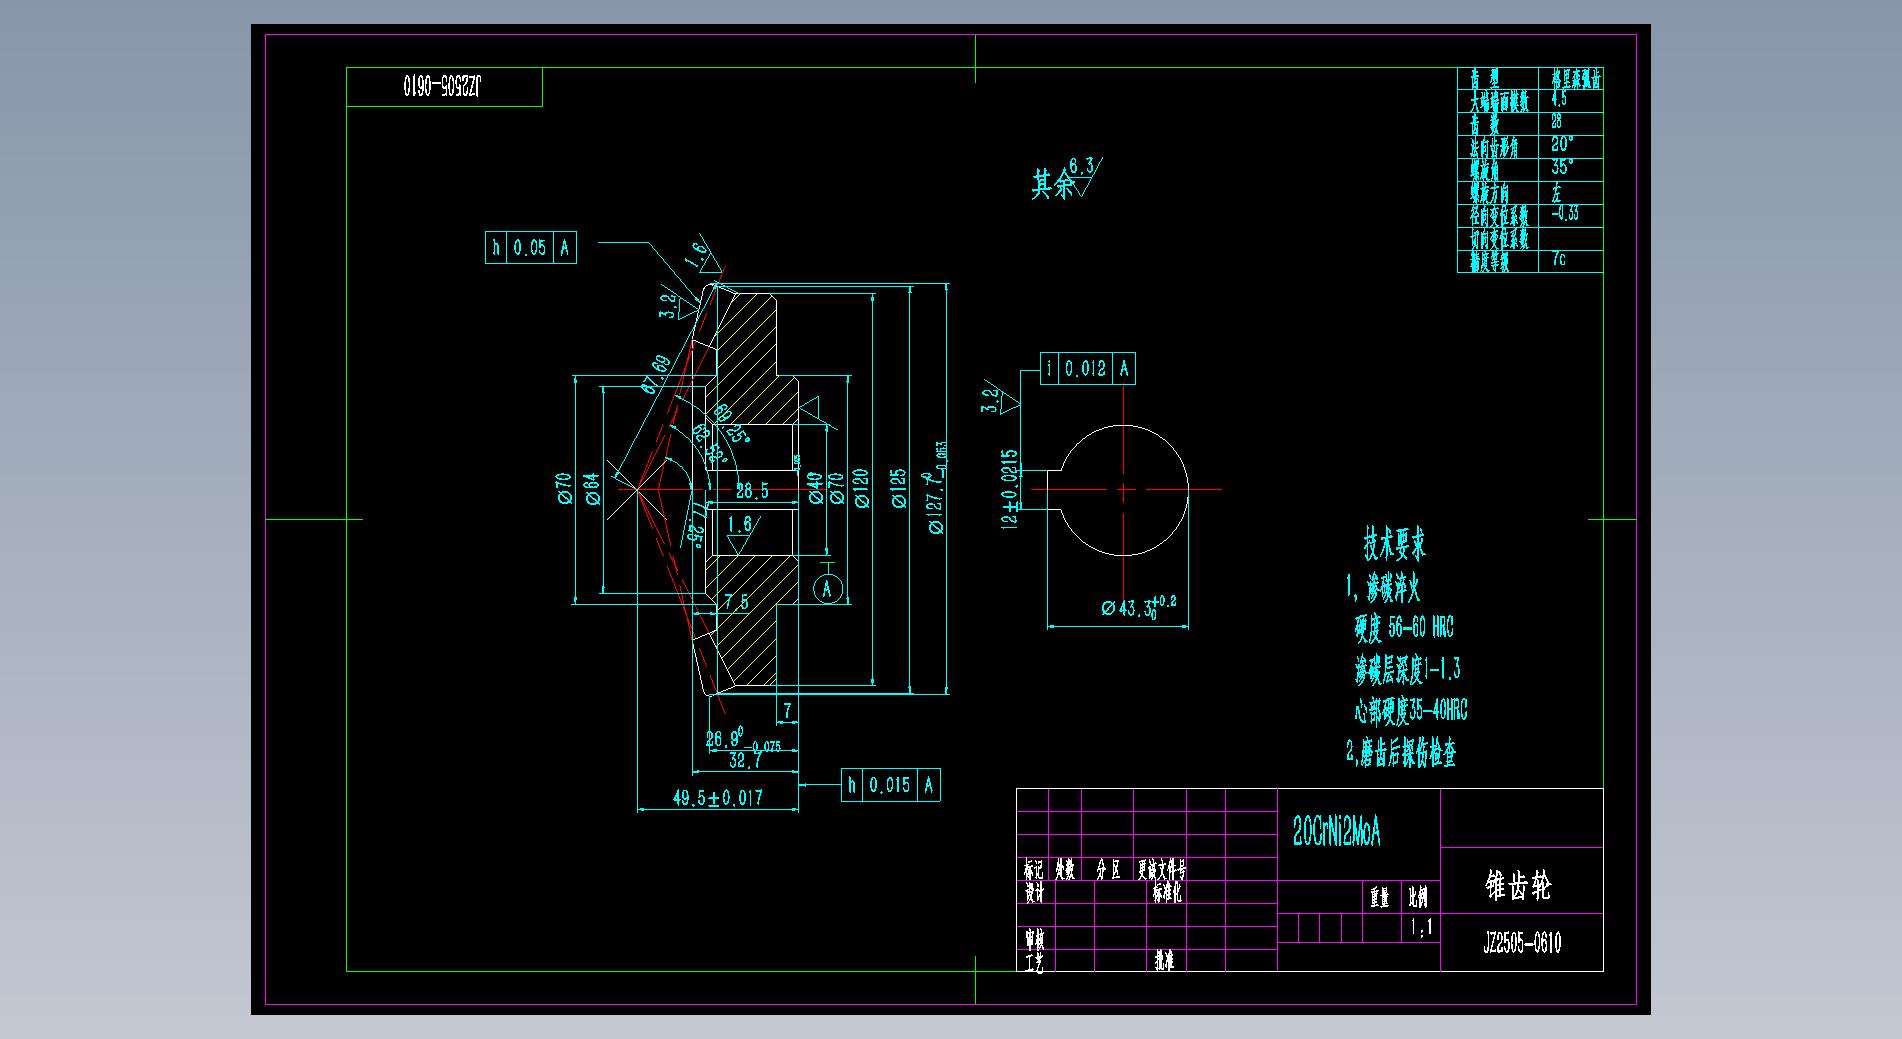The image size is (1902, 1039).
Task: Select the 模数 value 4.5 in gear table
Action: coord(1559,100)
